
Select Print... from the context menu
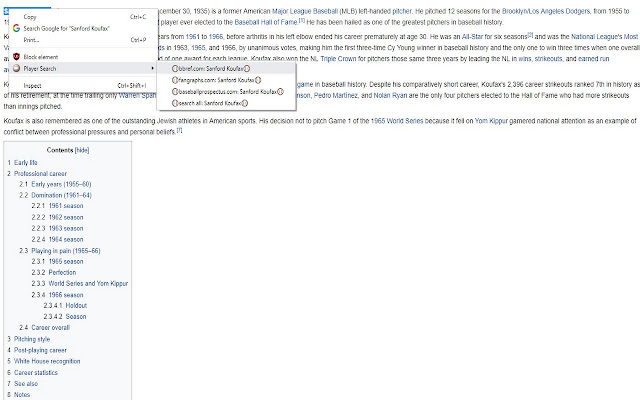(83, 40)
